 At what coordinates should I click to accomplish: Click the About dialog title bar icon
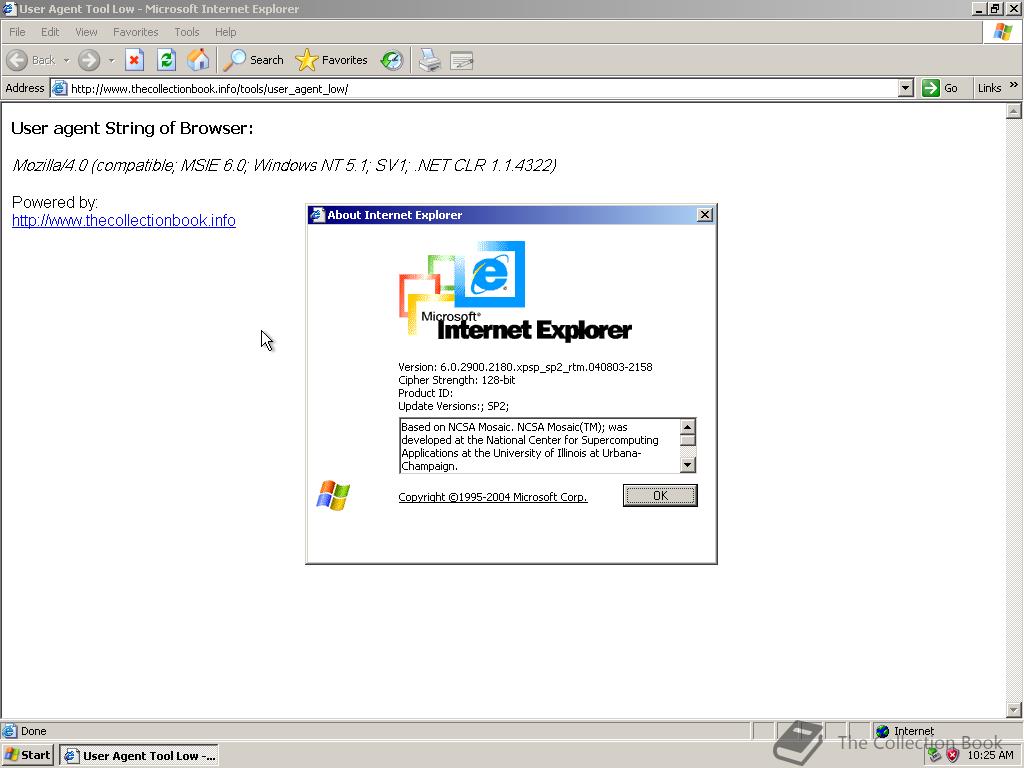[317, 215]
